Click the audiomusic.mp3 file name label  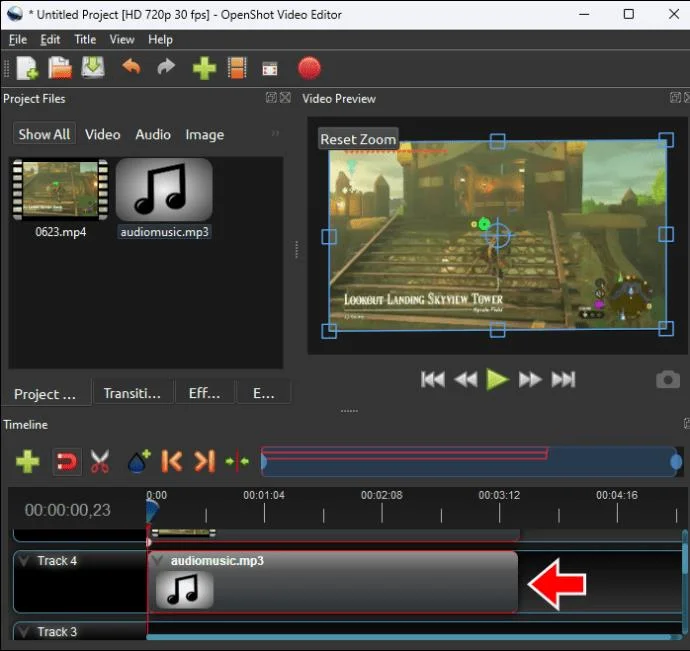point(165,232)
